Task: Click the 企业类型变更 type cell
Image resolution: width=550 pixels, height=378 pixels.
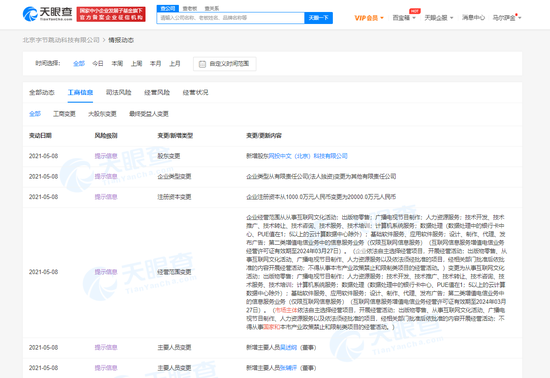Action: 174,176
